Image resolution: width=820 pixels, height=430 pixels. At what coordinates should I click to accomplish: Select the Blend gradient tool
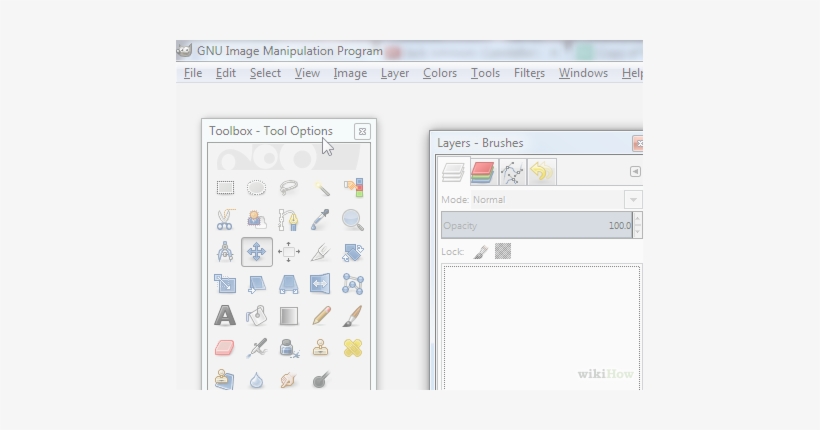tap(289, 316)
